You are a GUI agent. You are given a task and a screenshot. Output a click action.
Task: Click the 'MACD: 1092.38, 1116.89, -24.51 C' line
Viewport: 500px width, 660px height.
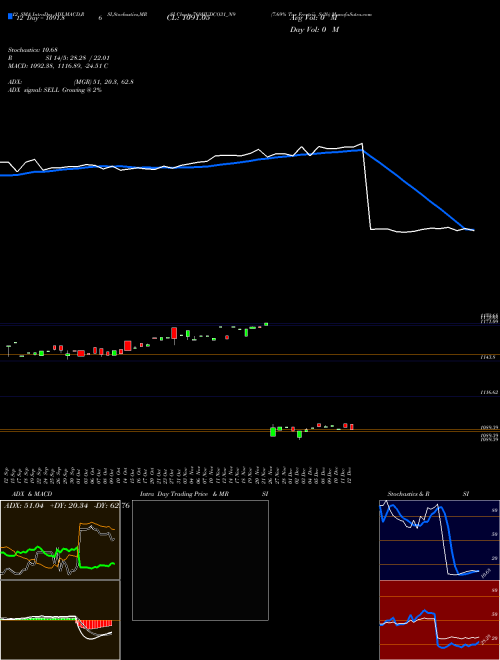(x=59, y=66)
